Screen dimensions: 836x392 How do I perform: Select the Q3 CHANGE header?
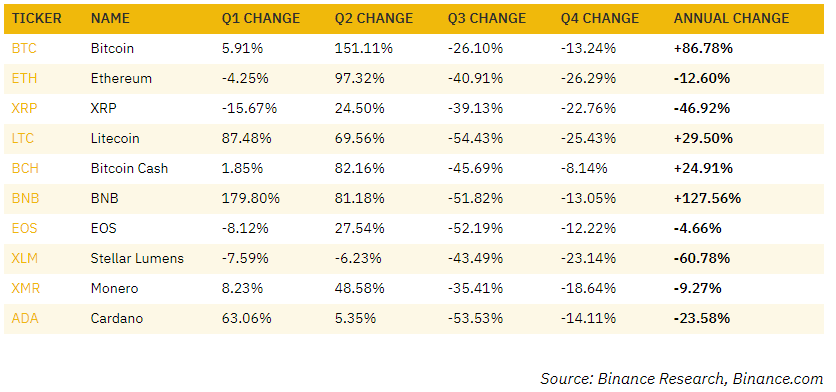click(487, 18)
